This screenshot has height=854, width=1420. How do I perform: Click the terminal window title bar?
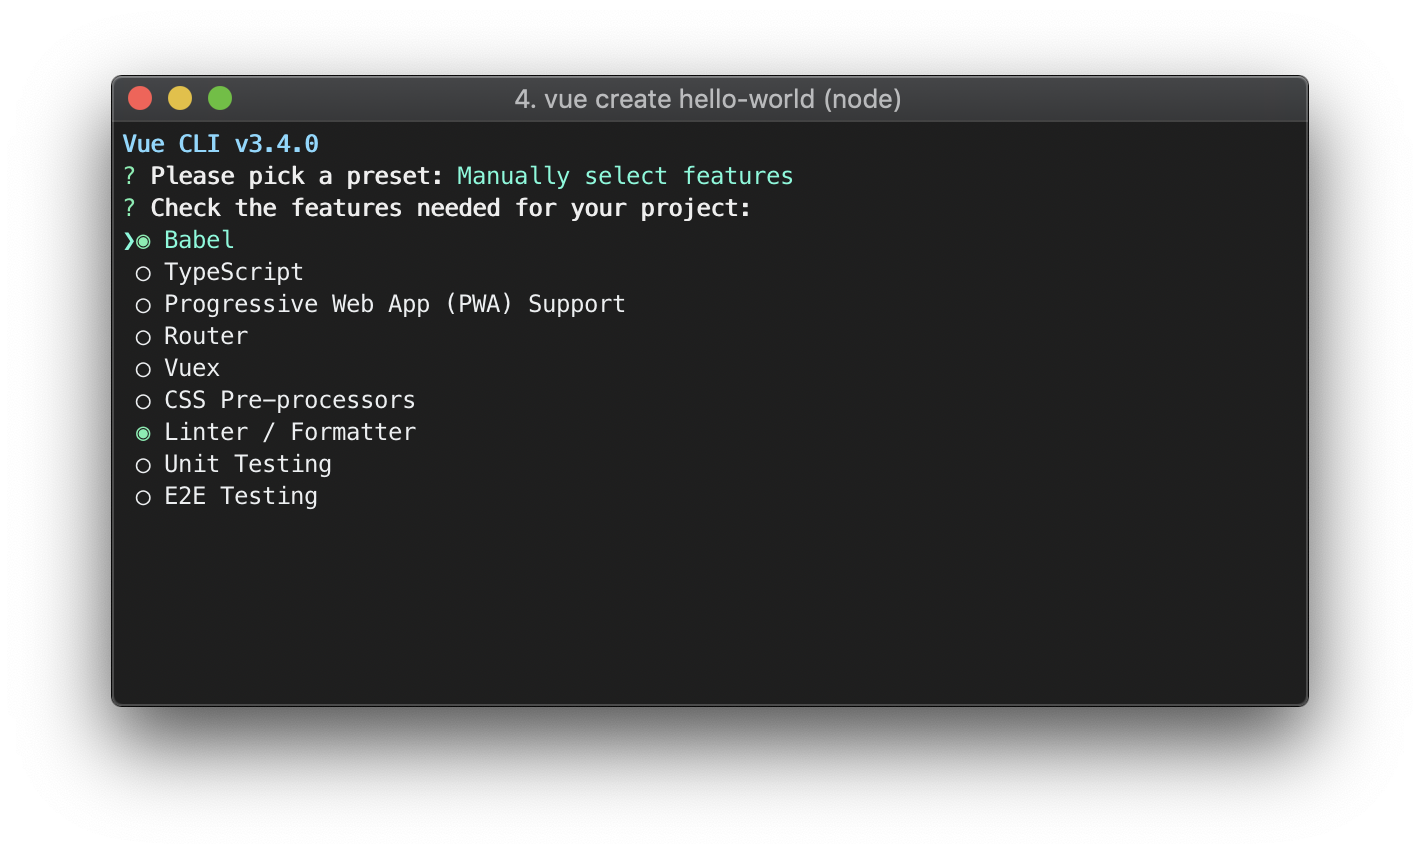(x=708, y=99)
